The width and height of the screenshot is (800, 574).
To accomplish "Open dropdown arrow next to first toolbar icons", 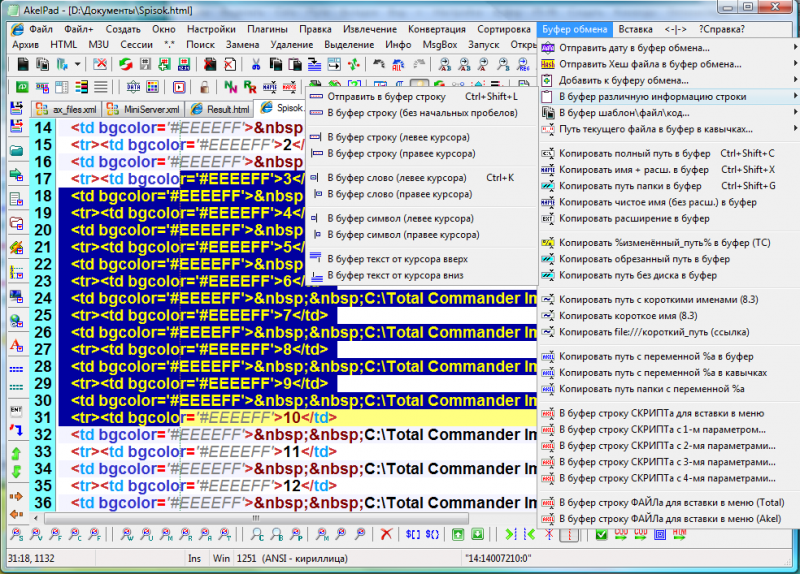I will pos(78,64).
